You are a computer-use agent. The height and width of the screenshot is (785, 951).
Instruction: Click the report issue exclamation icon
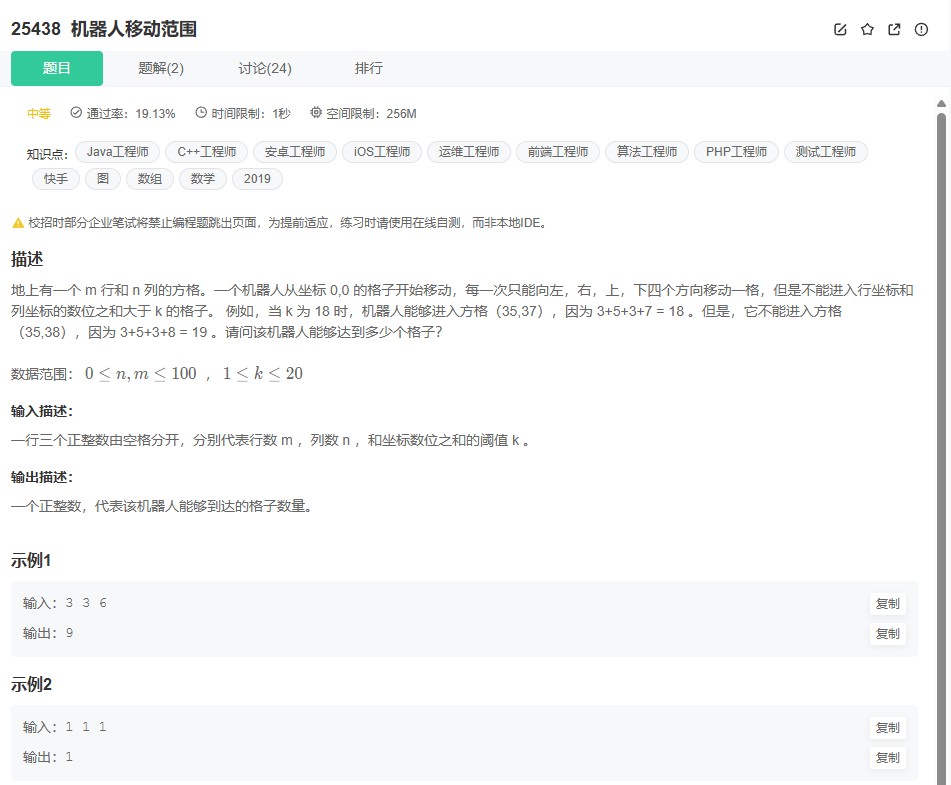[x=921, y=29]
